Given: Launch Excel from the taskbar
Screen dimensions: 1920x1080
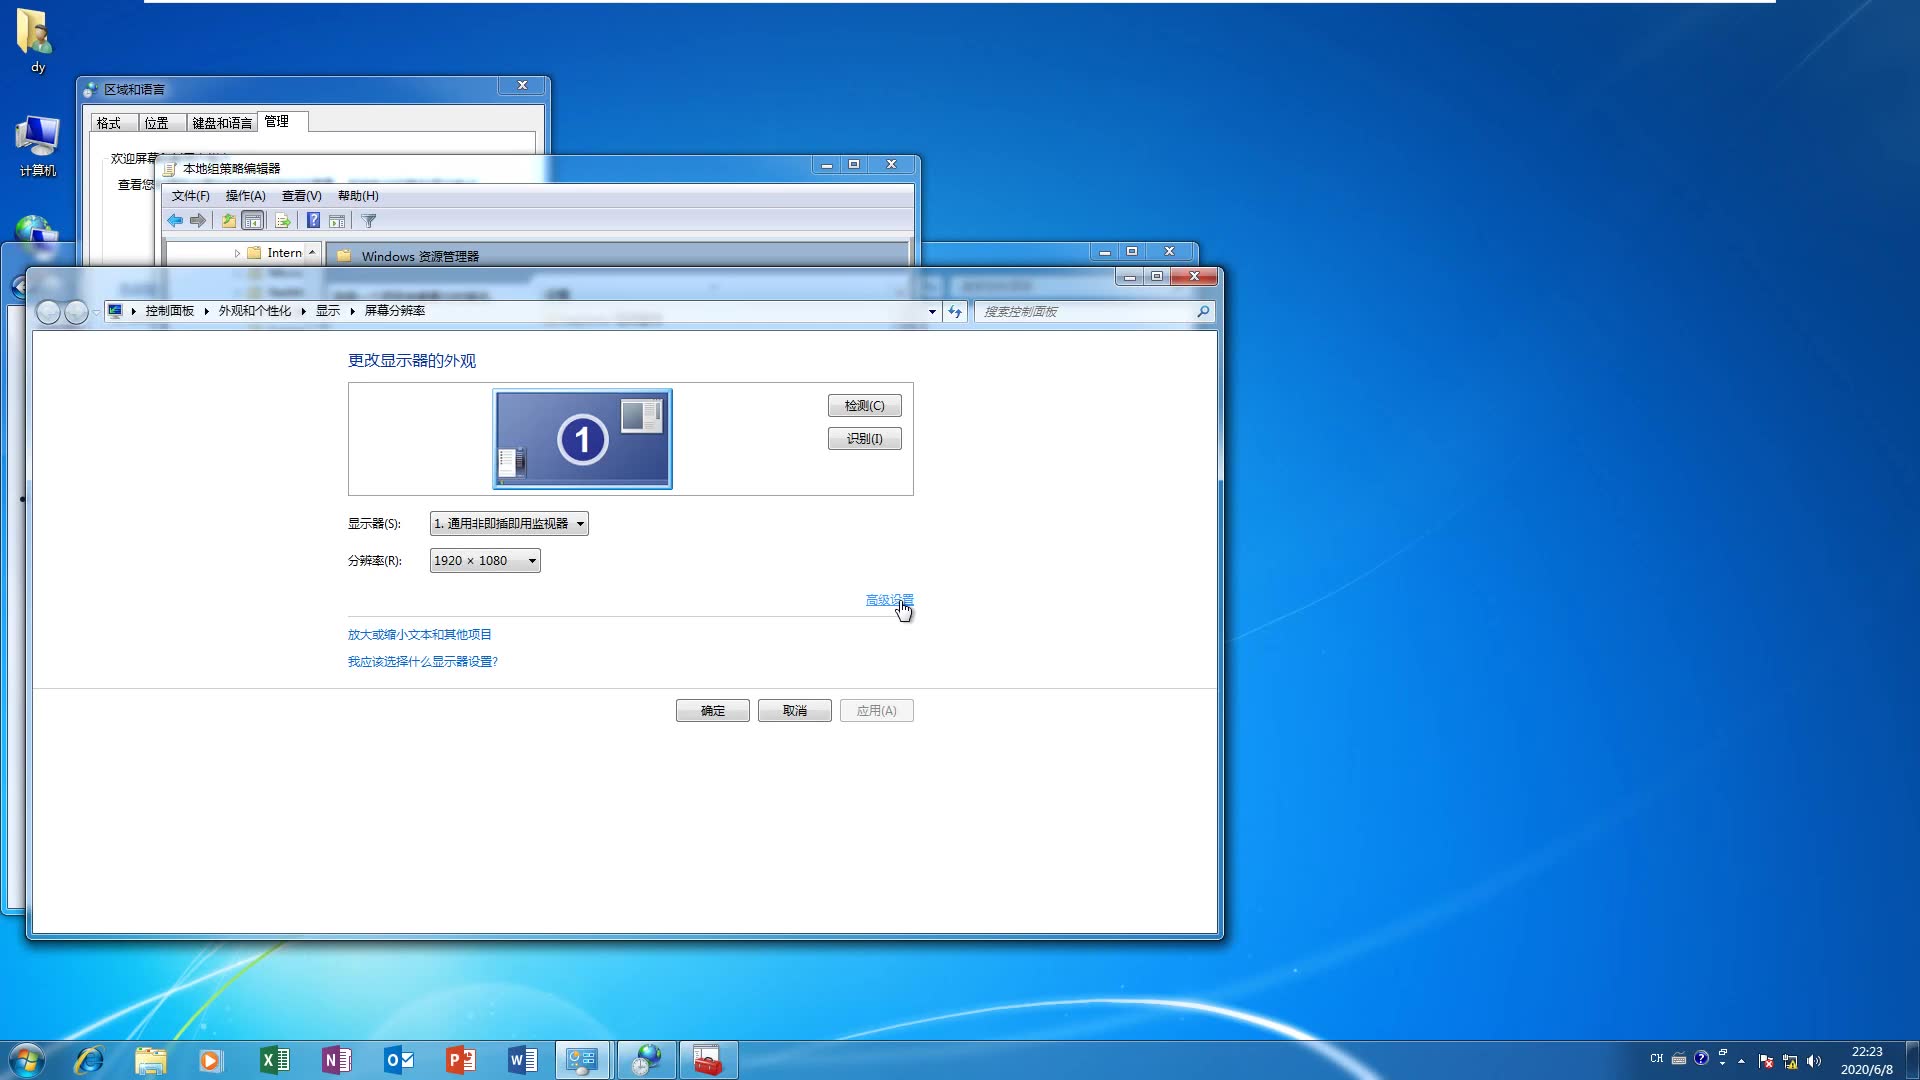Looking at the screenshot, I should (274, 1060).
